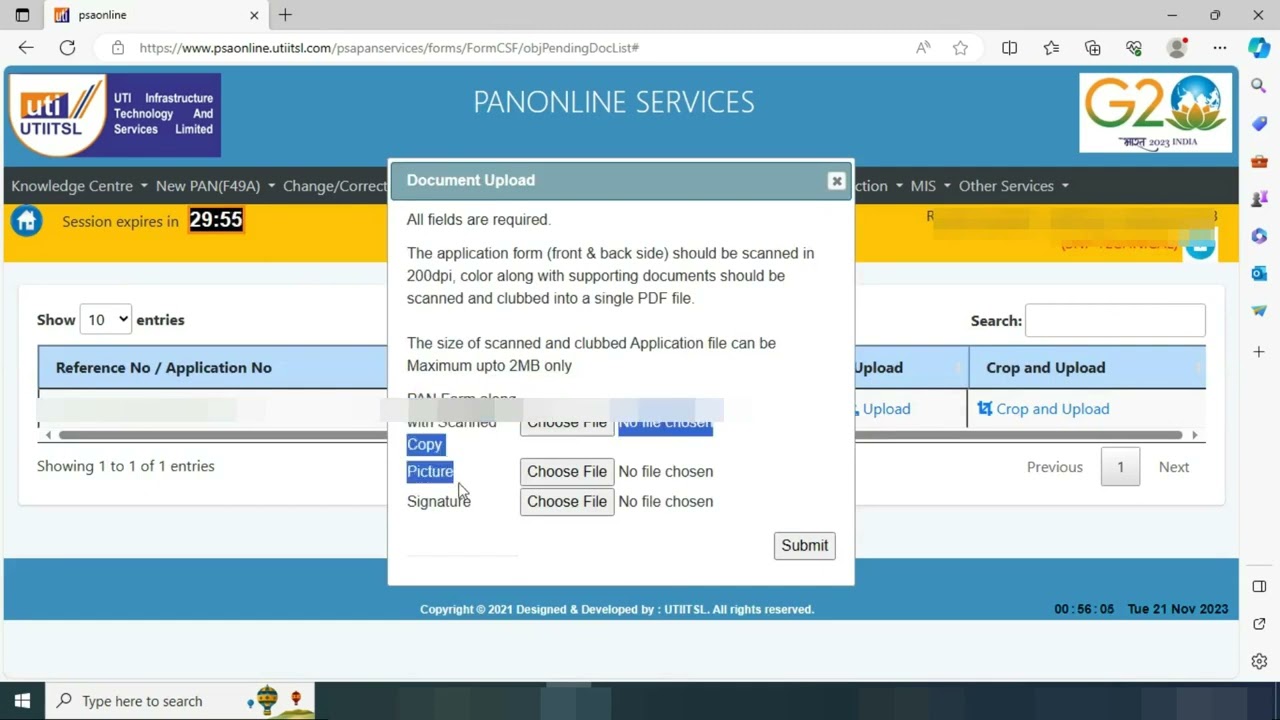Click the G20 India logo
This screenshot has height=720, width=1280.
tap(1155, 112)
